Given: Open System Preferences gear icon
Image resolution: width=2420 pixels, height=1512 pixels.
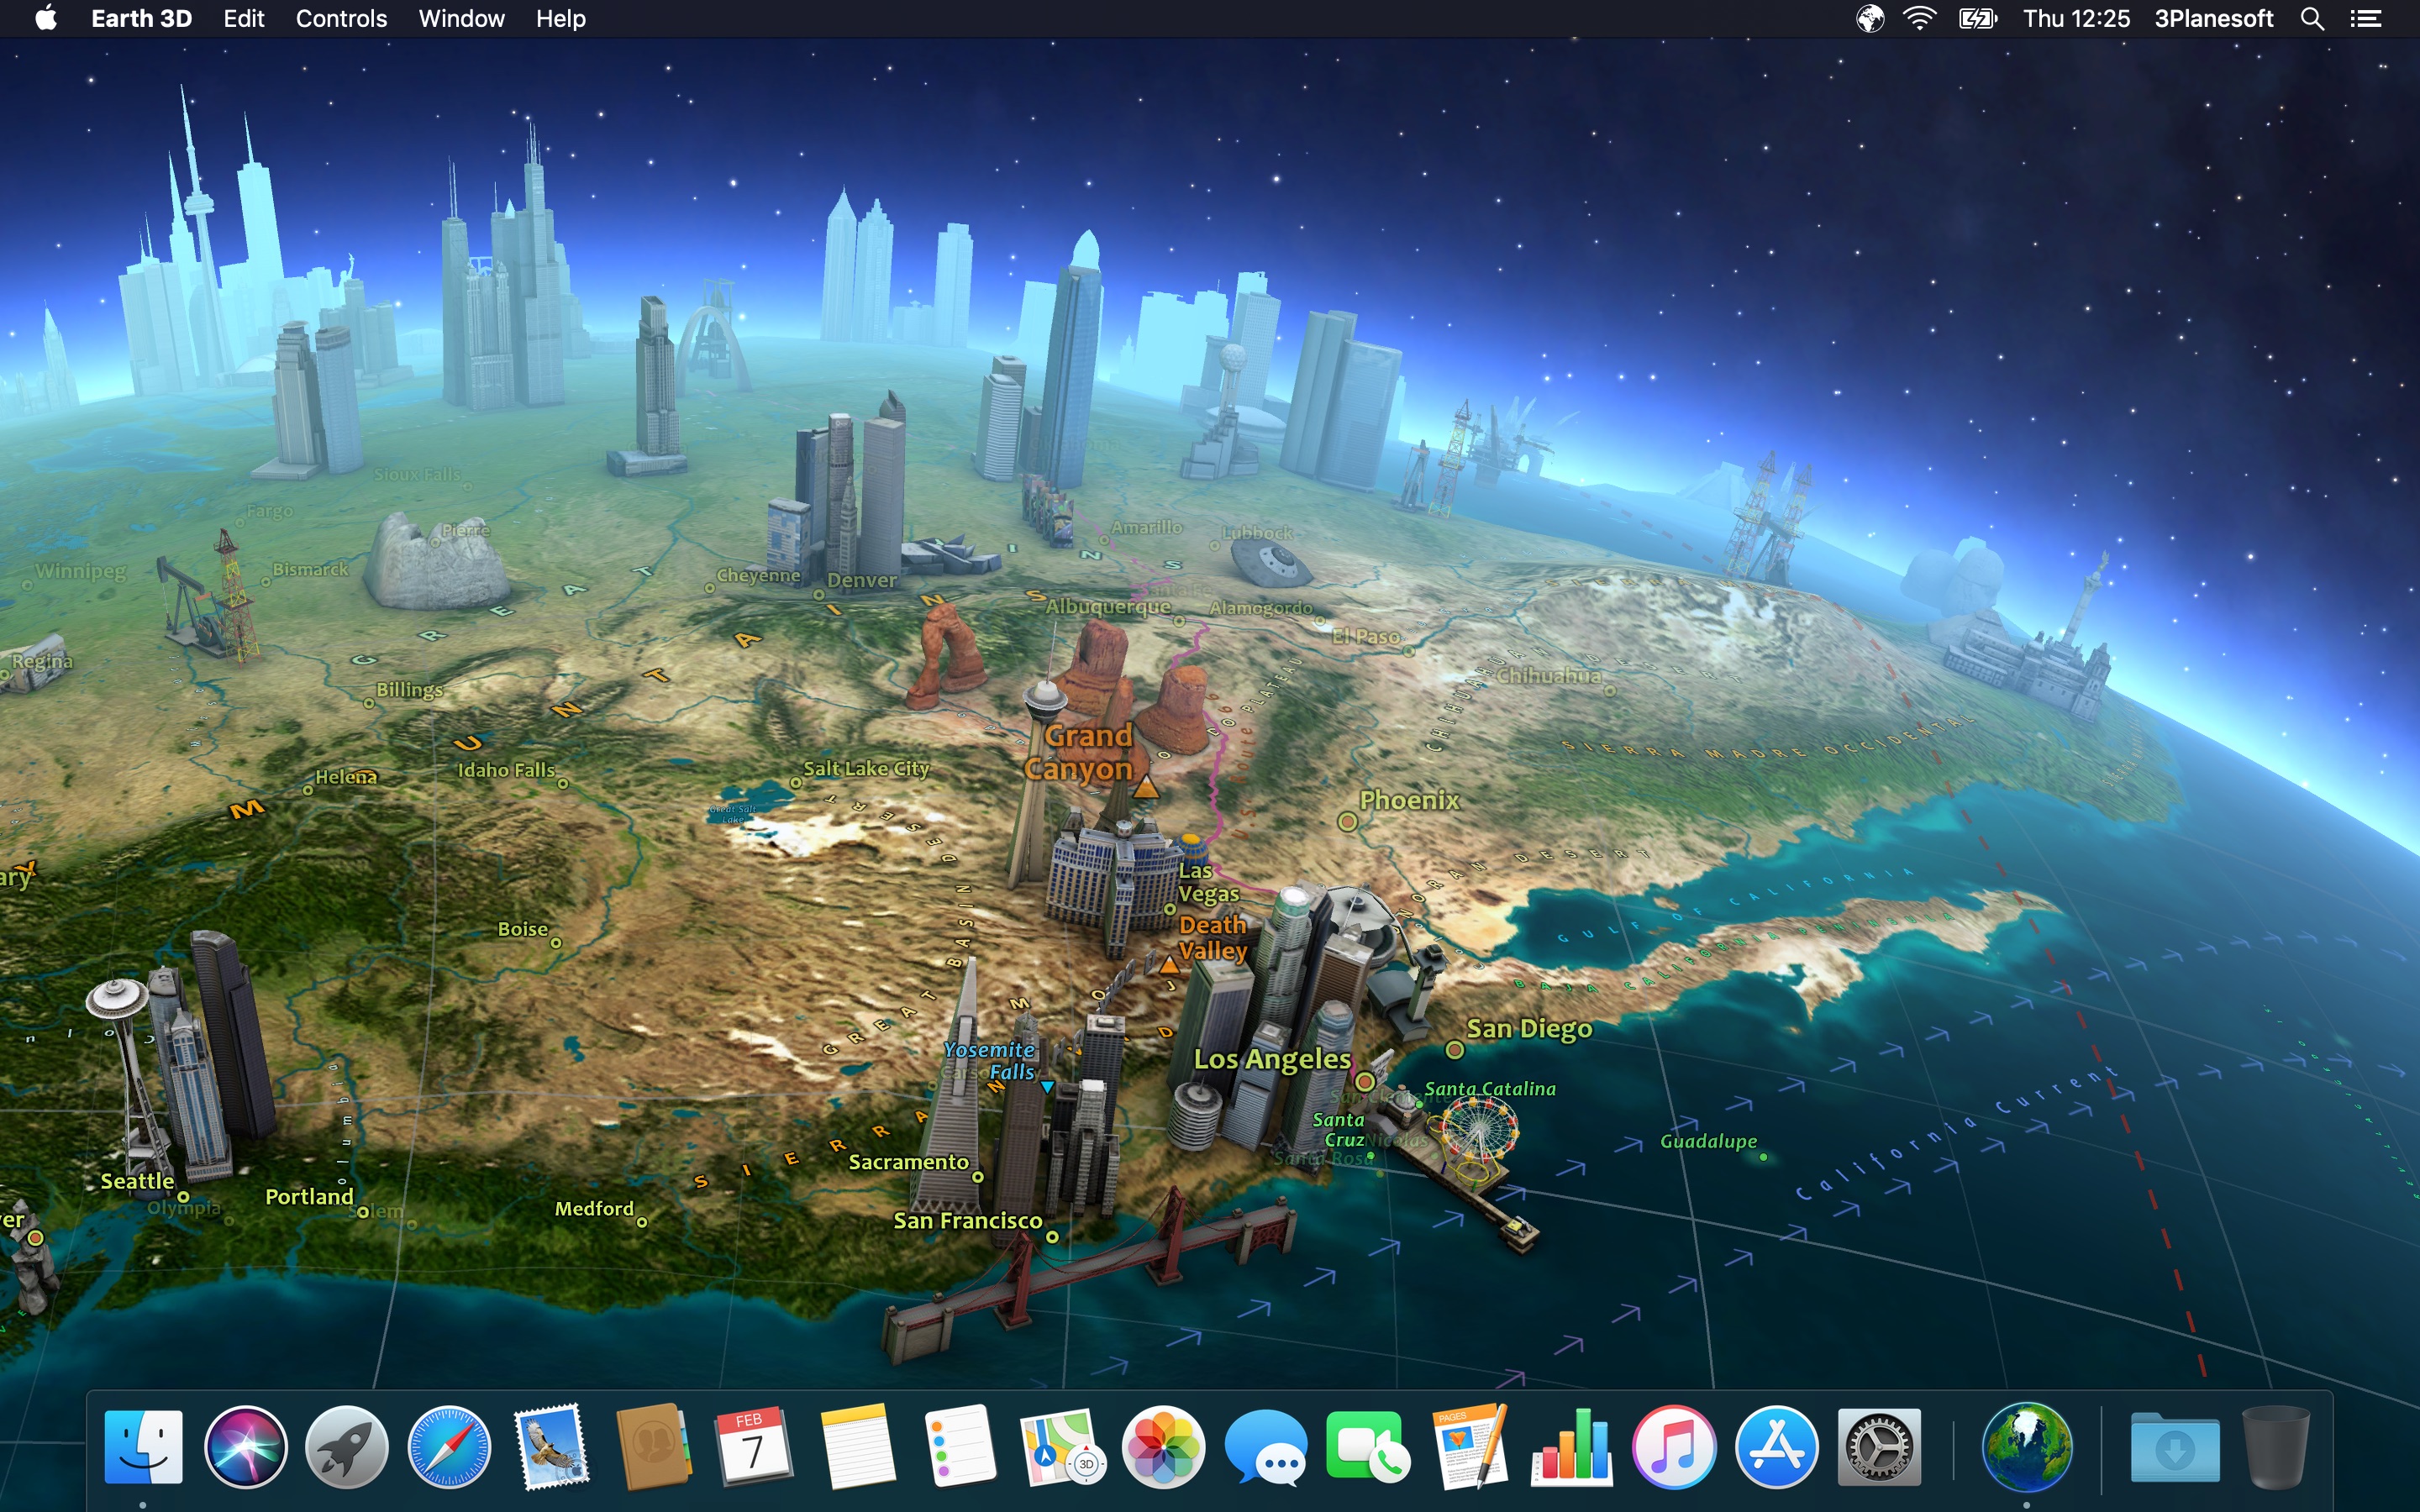Looking at the screenshot, I should [x=1879, y=1446].
